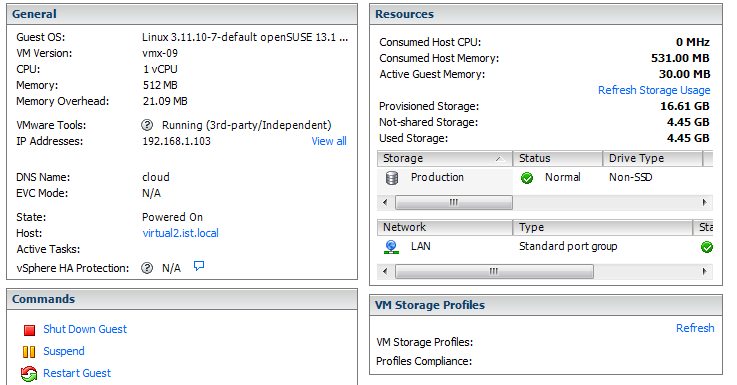
Task: Click the Non-SSD drive type cell
Action: [630, 177]
